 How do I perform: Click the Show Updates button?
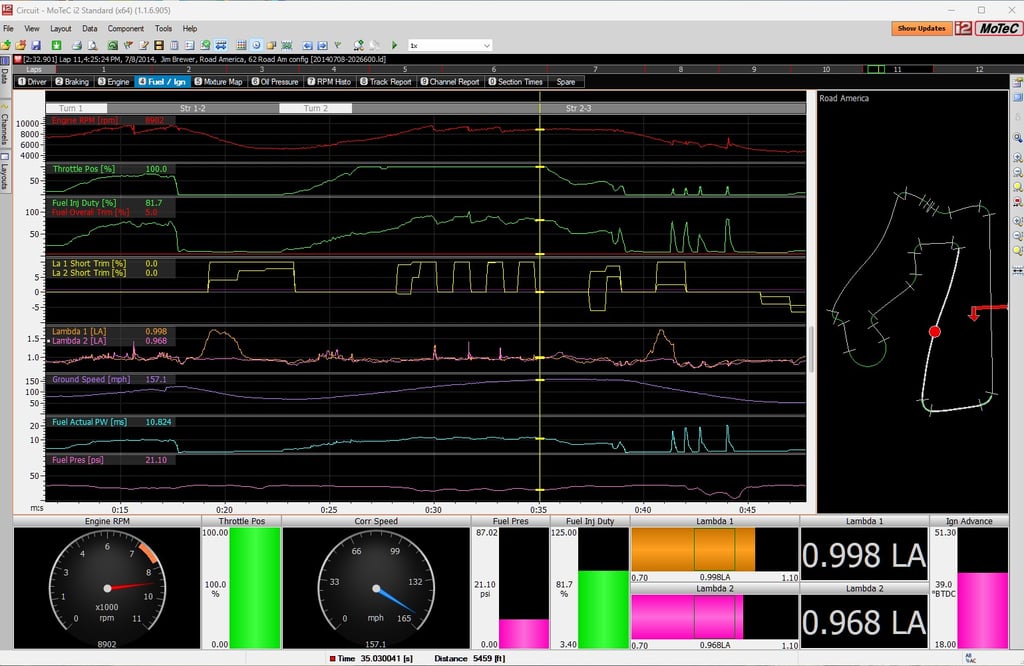pos(921,28)
